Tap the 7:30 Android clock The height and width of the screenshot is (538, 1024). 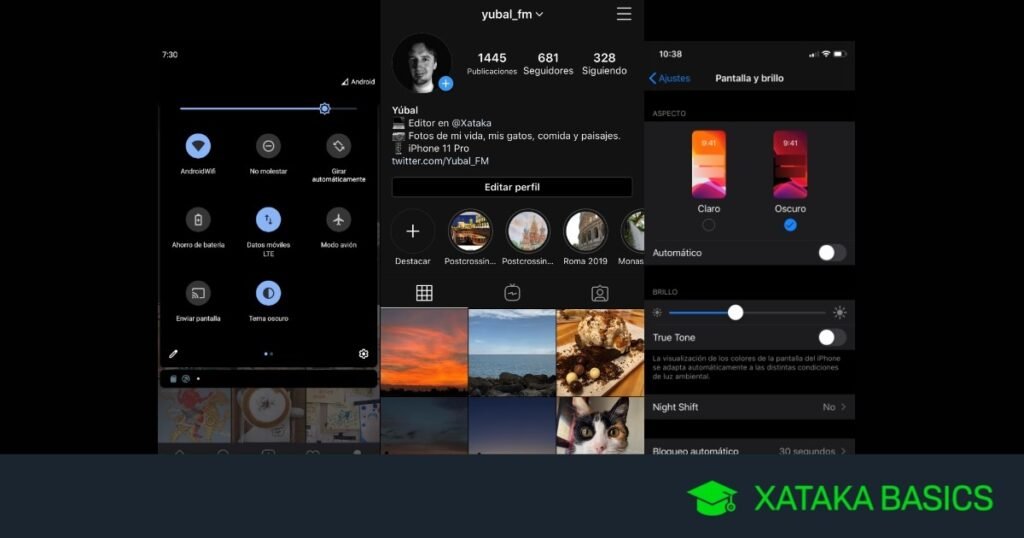(170, 55)
